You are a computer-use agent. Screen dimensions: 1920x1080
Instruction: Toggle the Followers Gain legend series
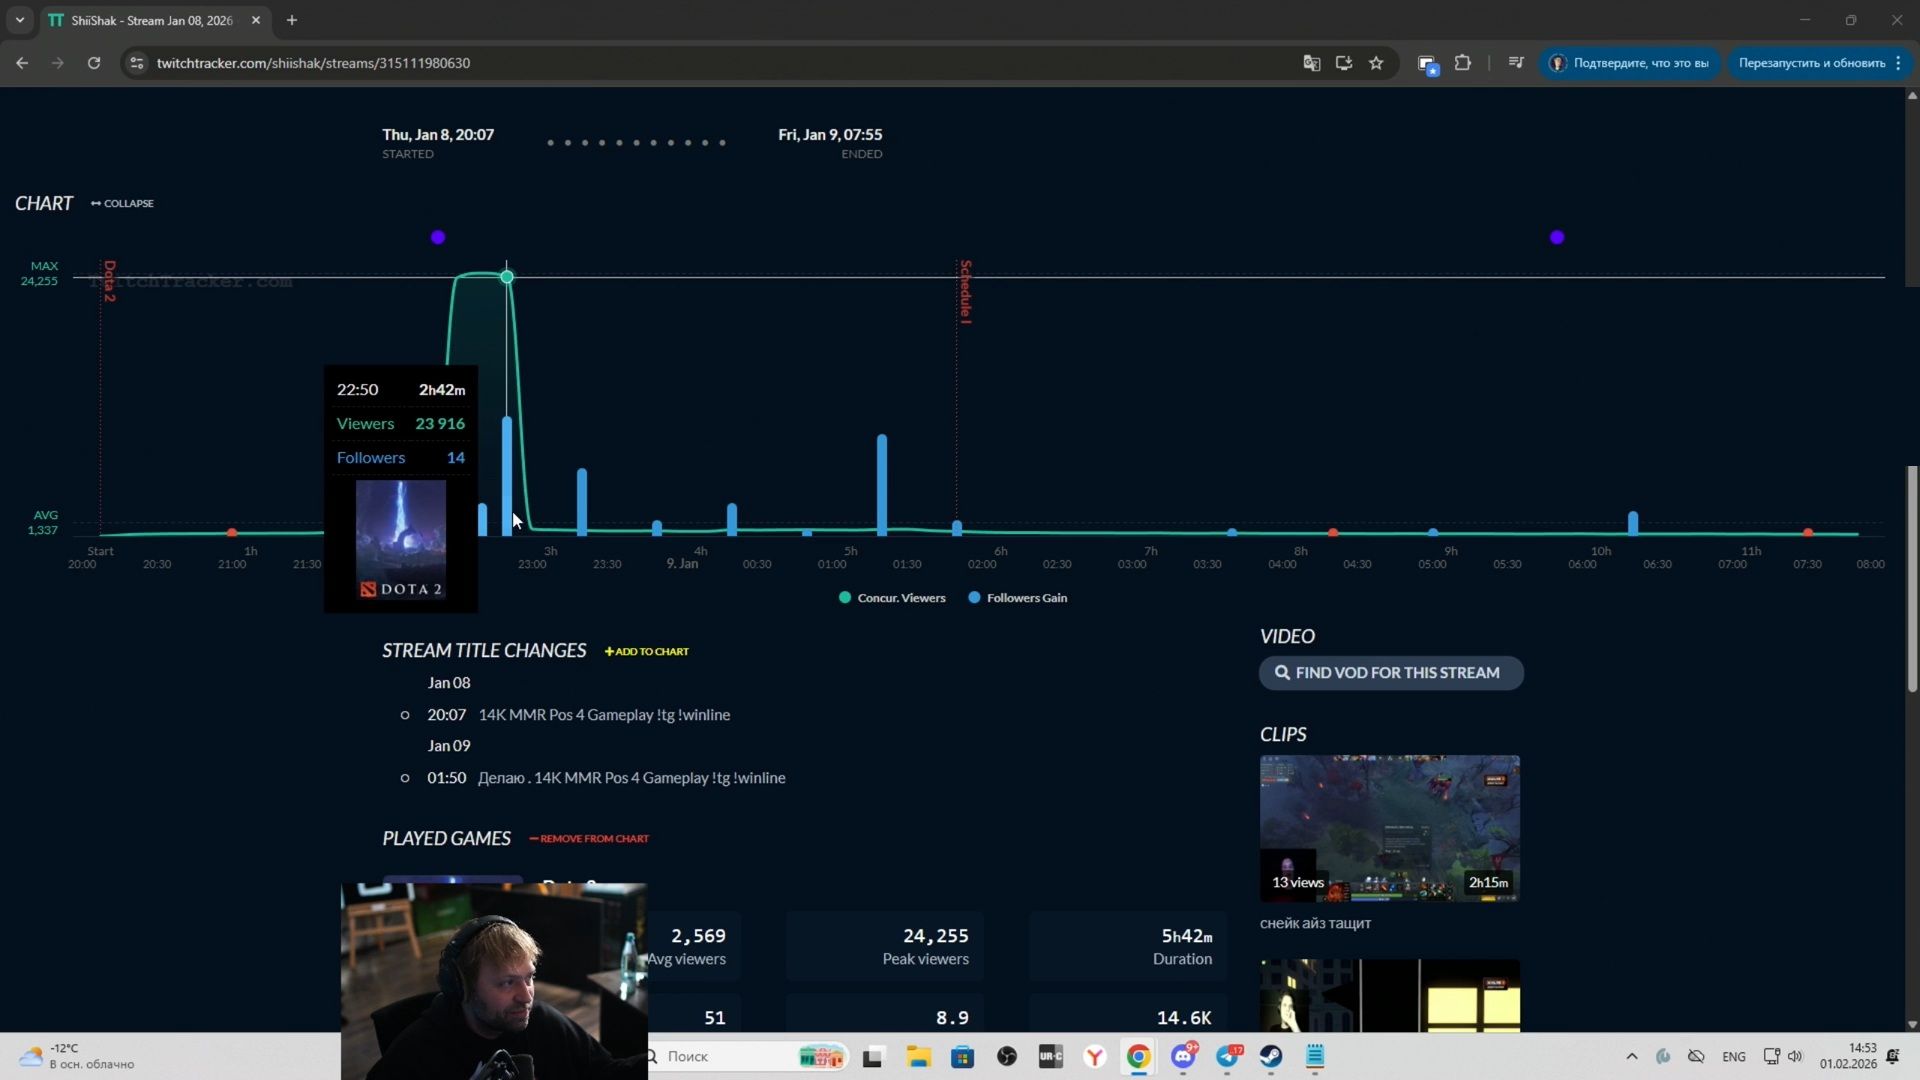(1018, 598)
